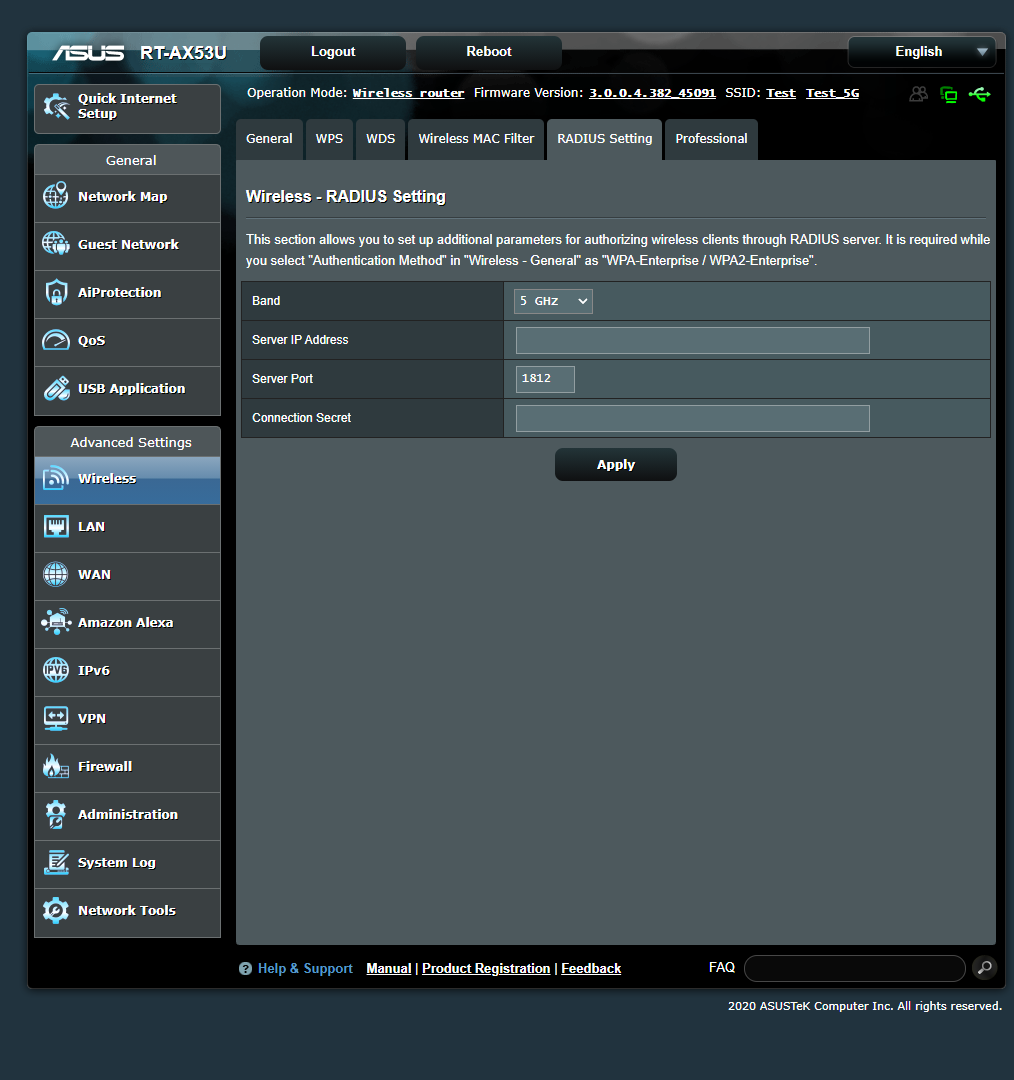This screenshot has height=1080, width=1014.
Task: Click the guest users status icon
Action: pyautogui.click(x=918, y=94)
